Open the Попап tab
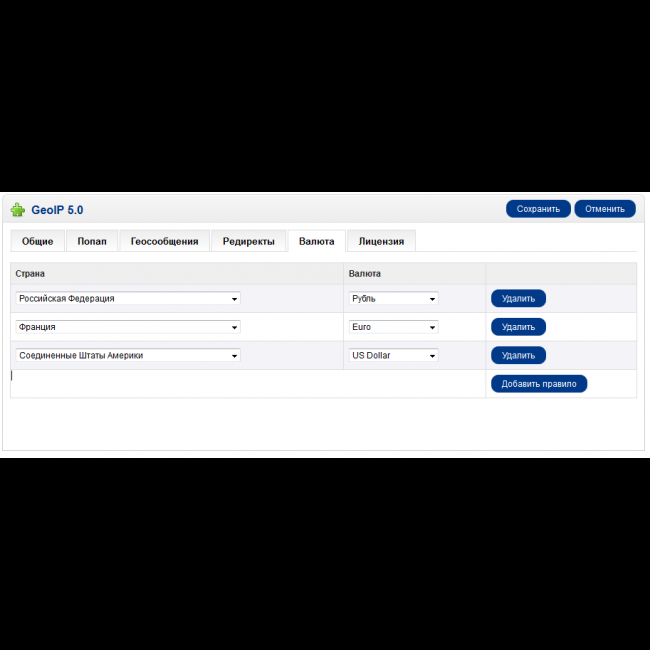Screen dimensions: 650x650 (x=92, y=241)
